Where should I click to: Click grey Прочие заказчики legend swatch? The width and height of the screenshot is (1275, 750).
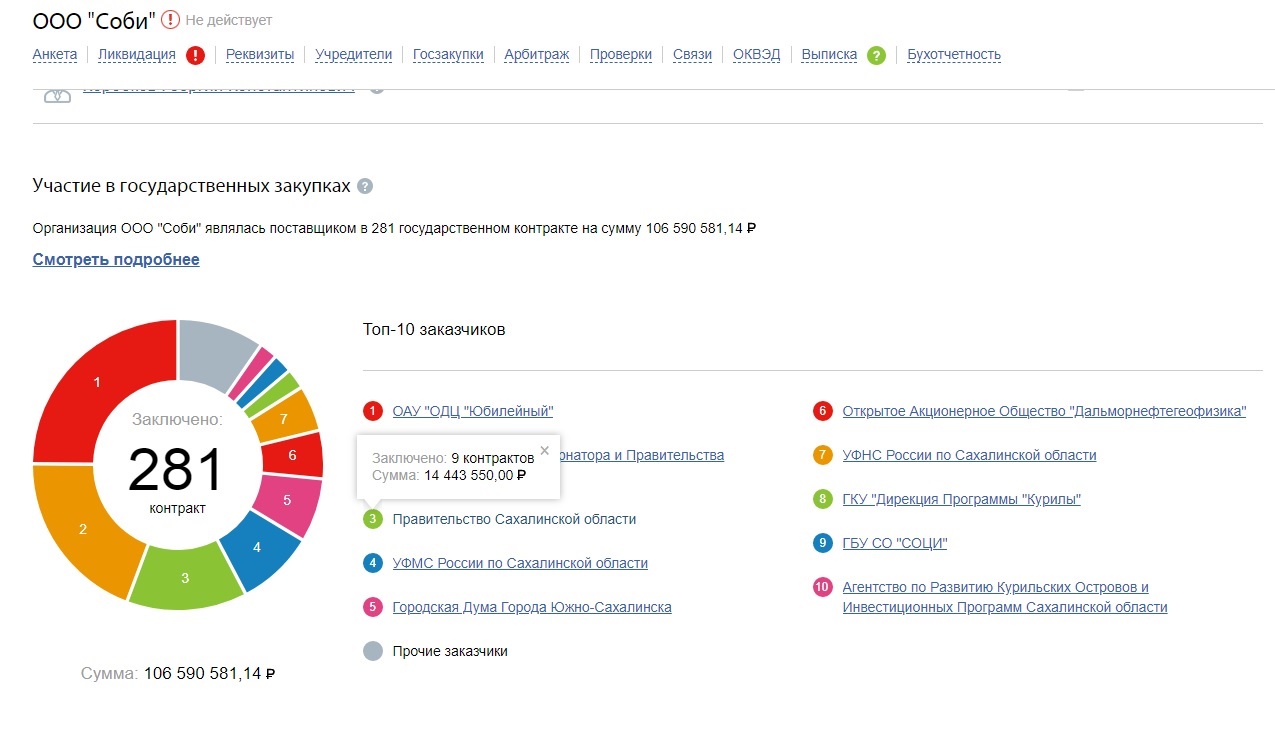click(x=373, y=651)
